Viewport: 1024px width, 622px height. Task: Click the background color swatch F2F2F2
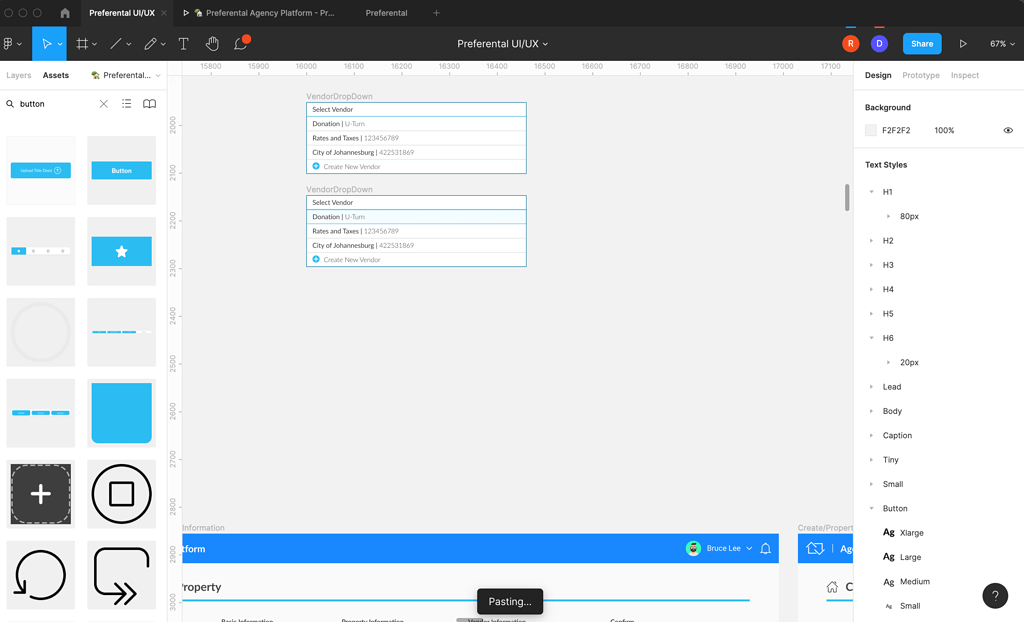871,131
